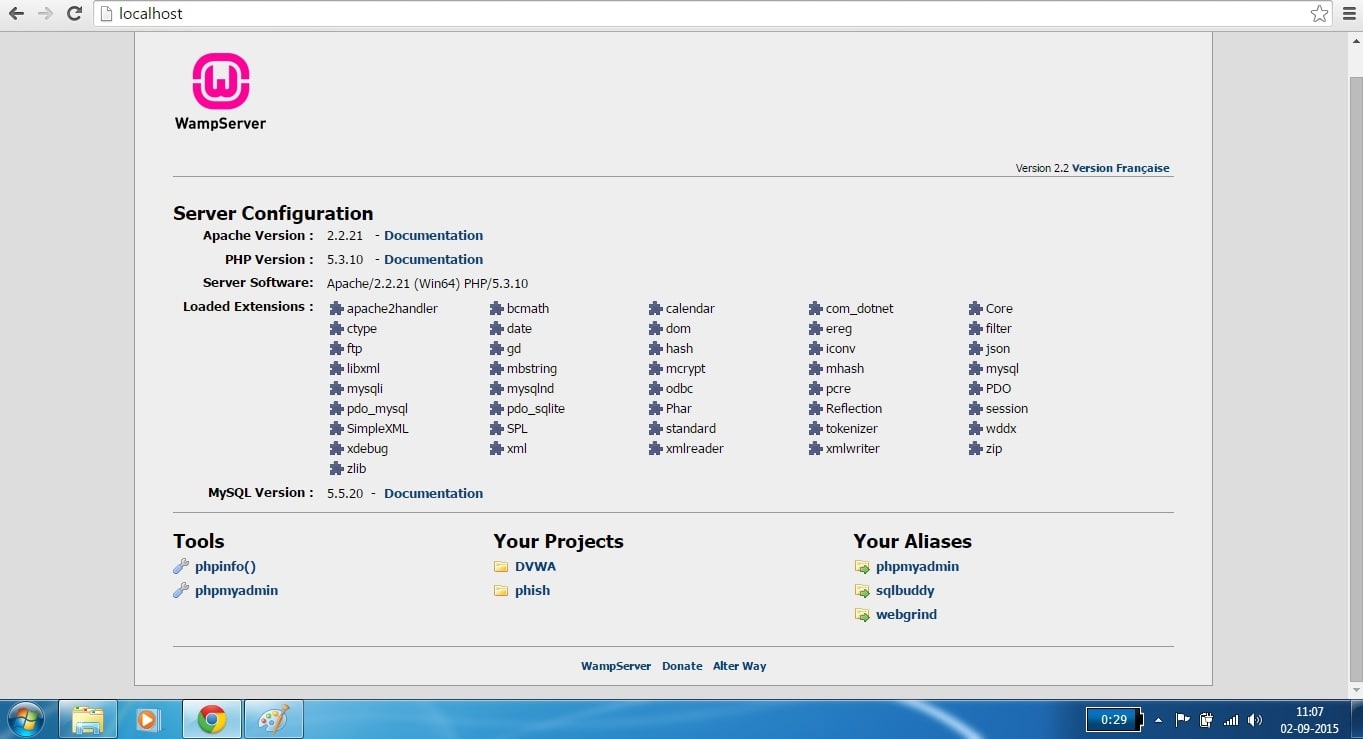
Task: Click the mbstring extension text
Action: (x=531, y=368)
